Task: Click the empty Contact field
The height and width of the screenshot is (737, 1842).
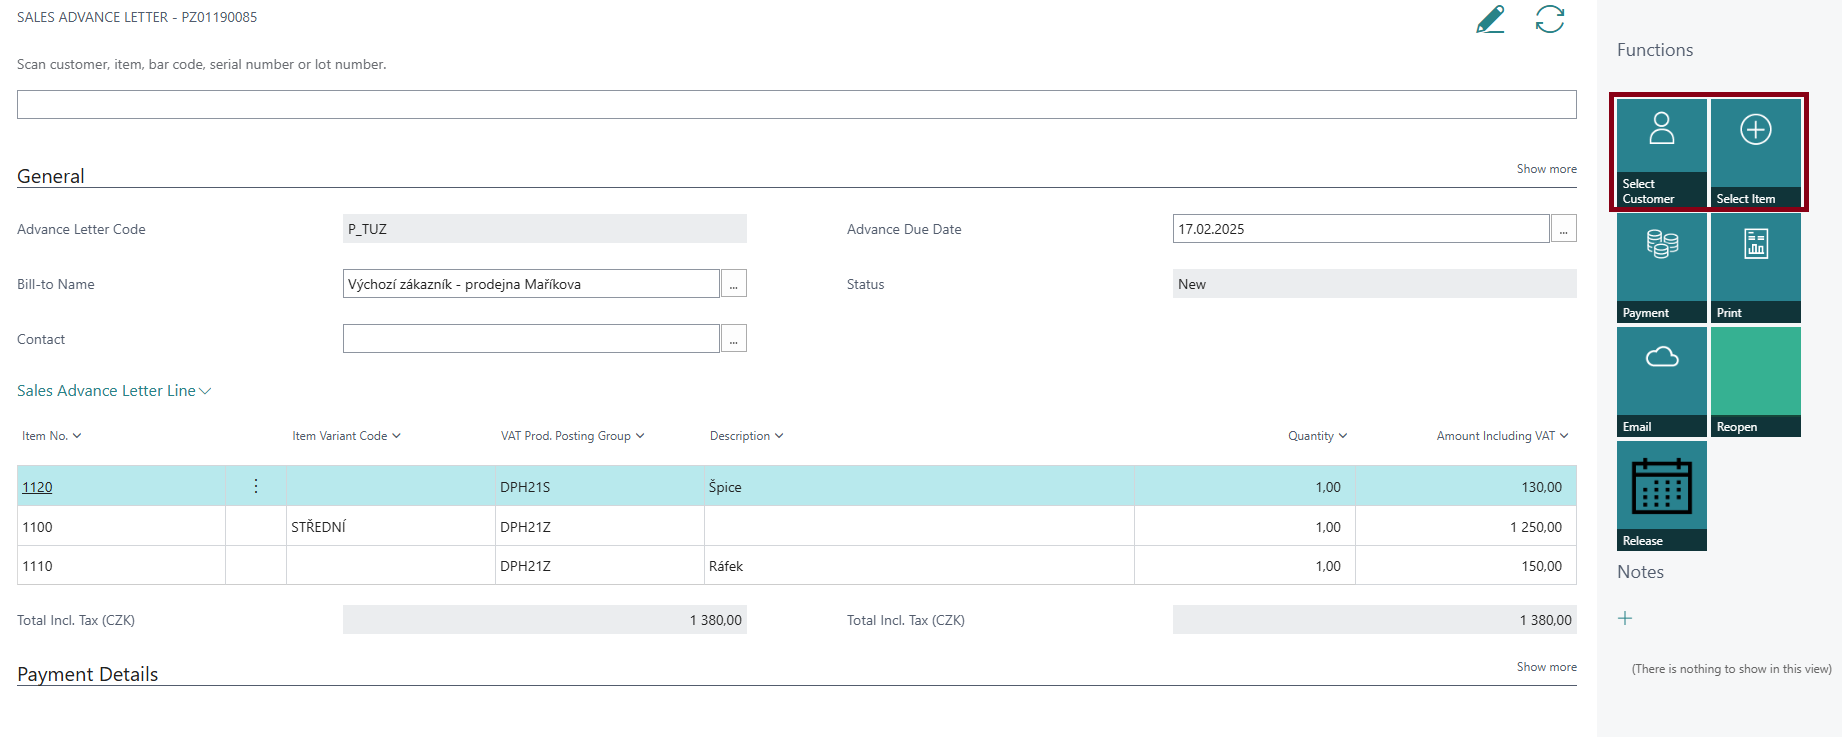Action: point(531,339)
